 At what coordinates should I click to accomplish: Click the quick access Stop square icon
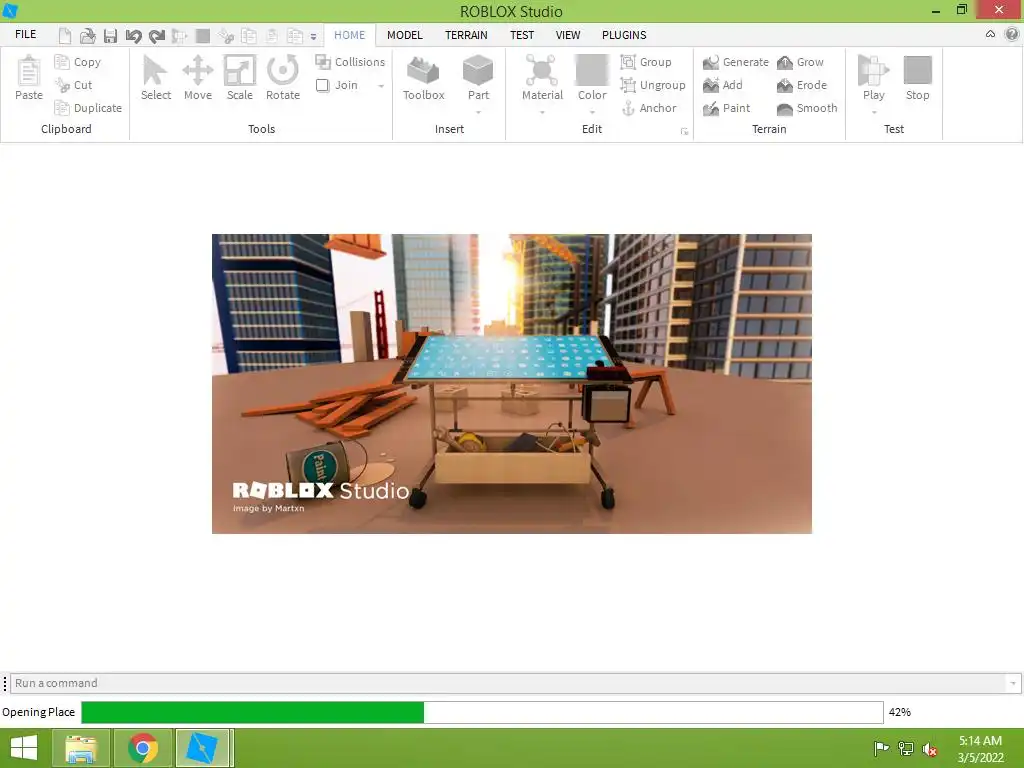point(203,35)
